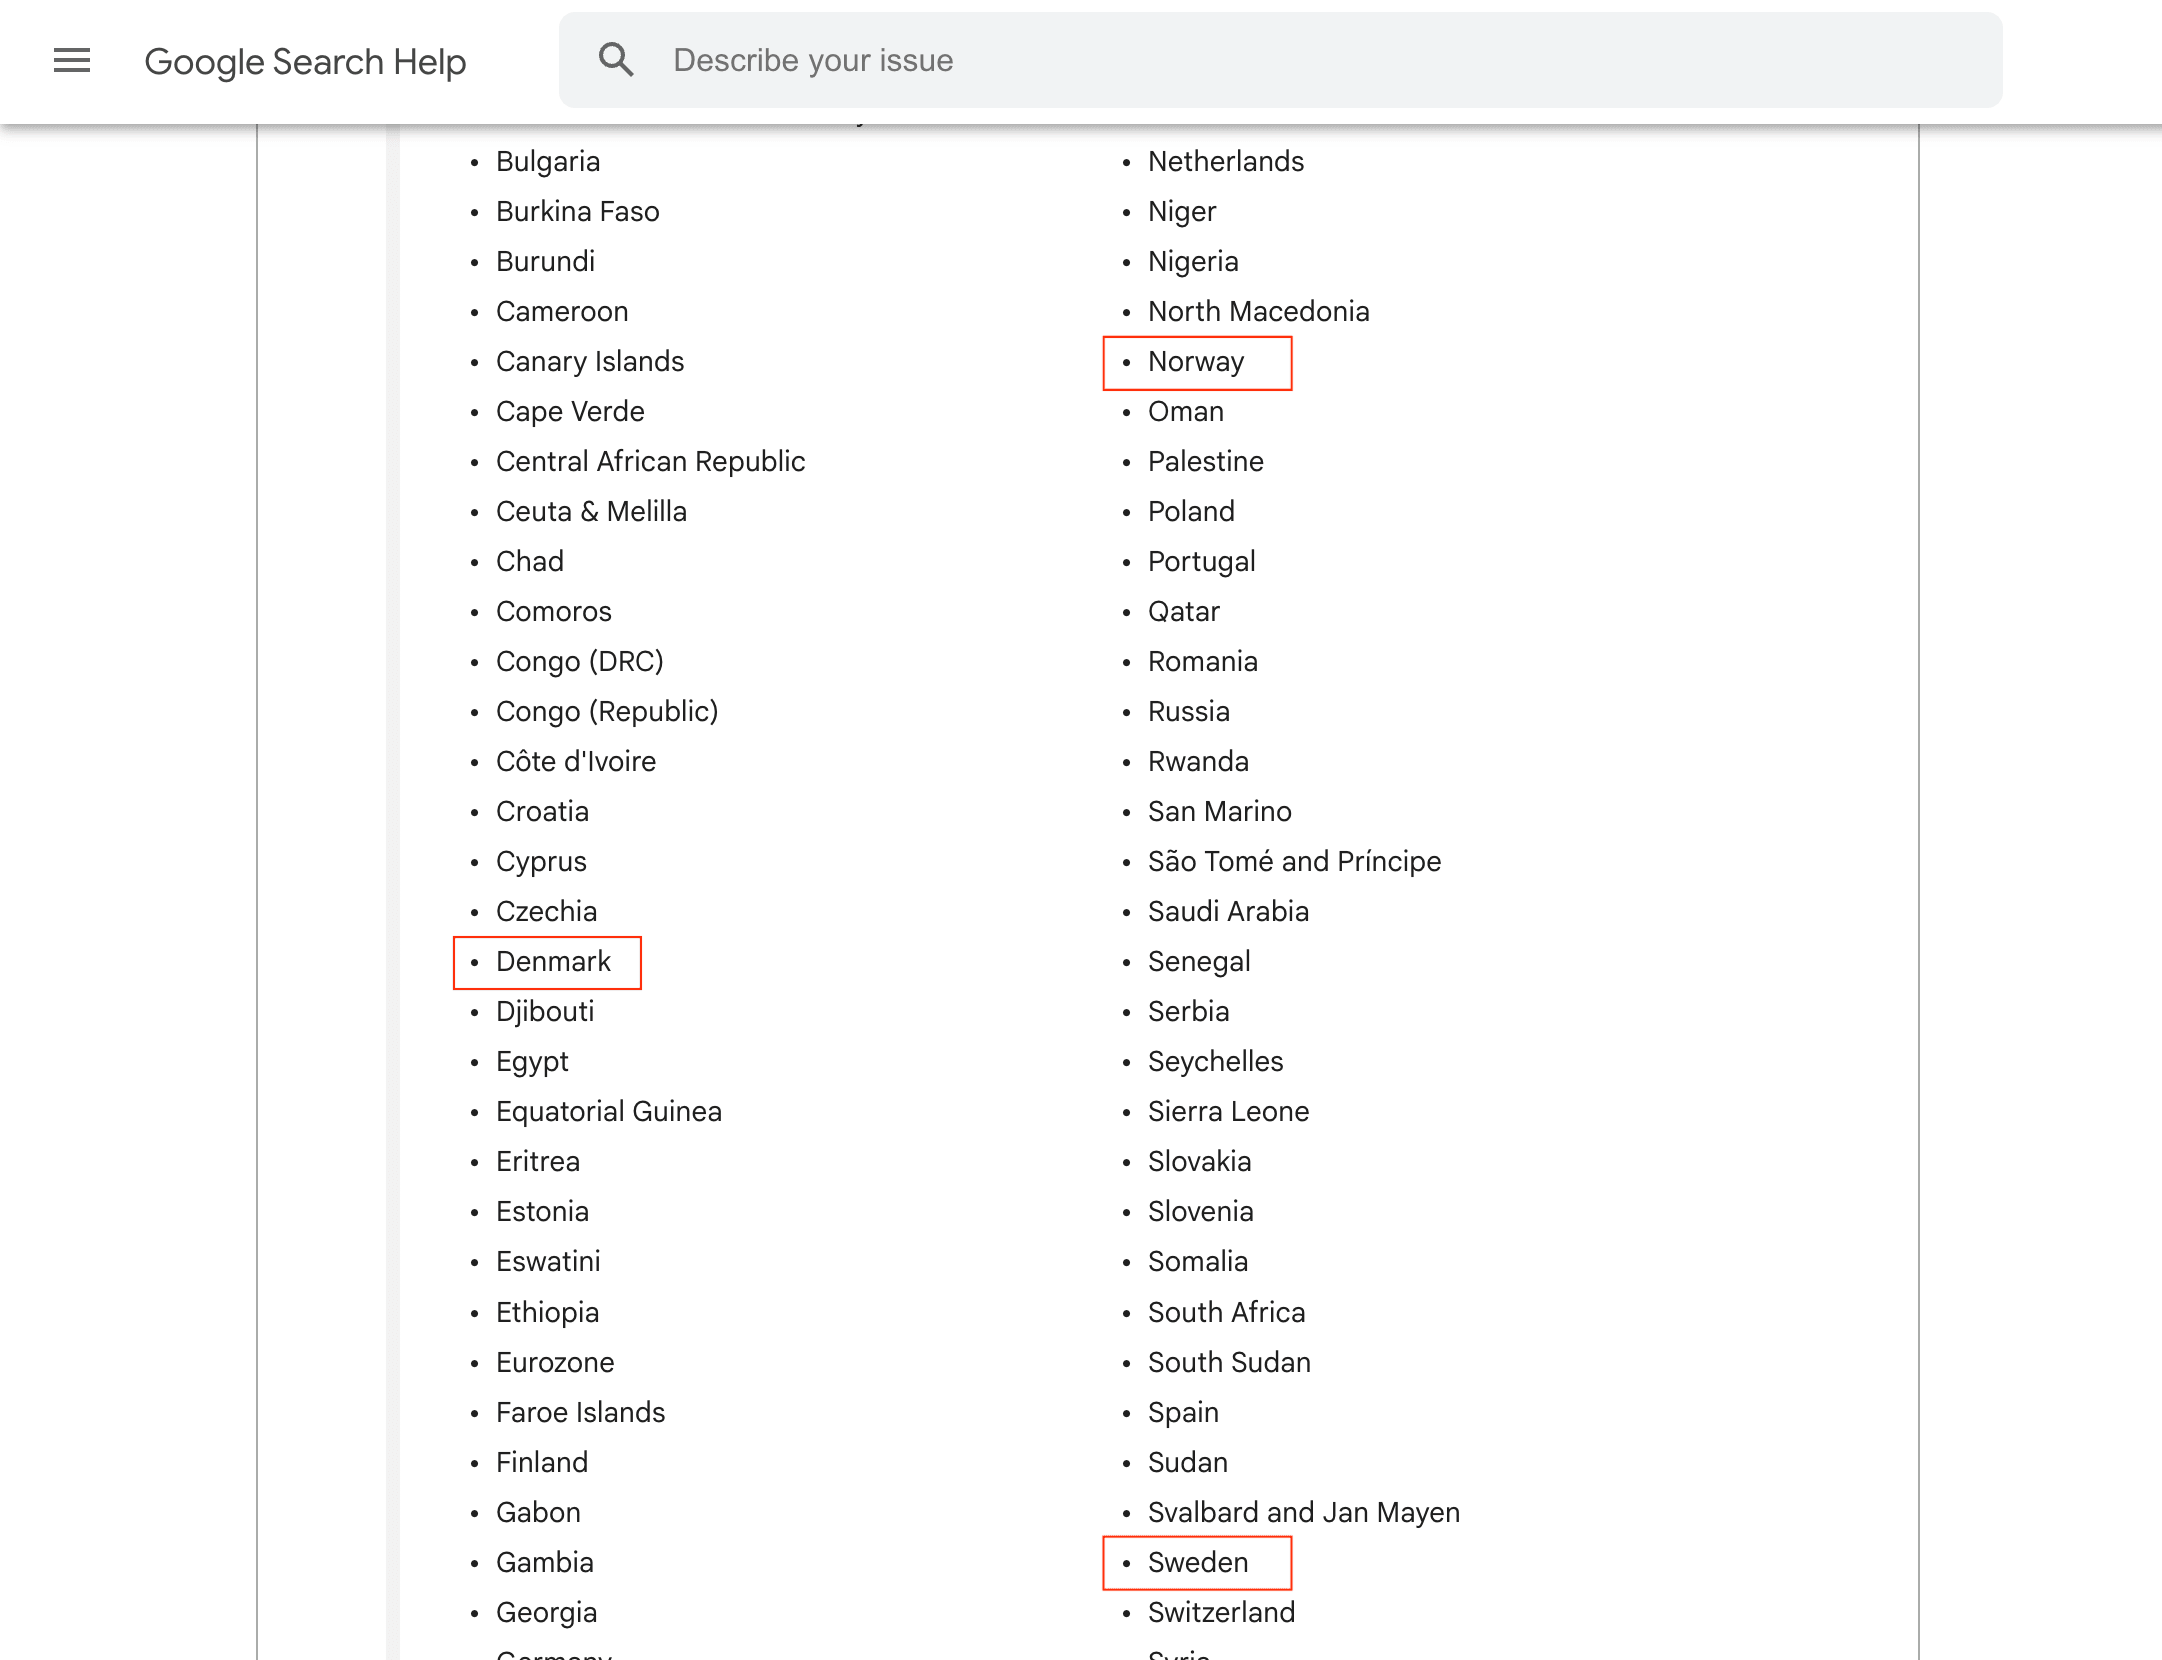Click Rwanda in the list
This screenshot has height=1660, width=2162.
pyautogui.click(x=1198, y=761)
